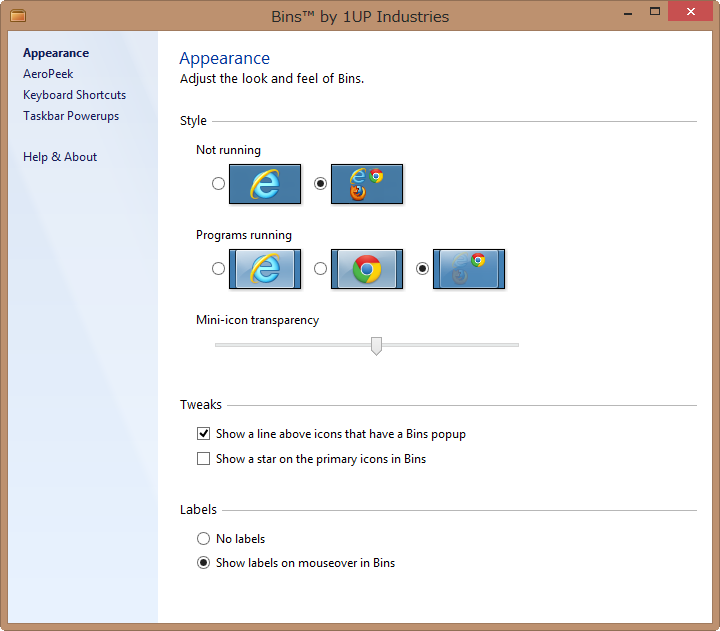Screen dimensions: 720x631
Task: Maximize the Bins settings window
Action: tap(655, 12)
